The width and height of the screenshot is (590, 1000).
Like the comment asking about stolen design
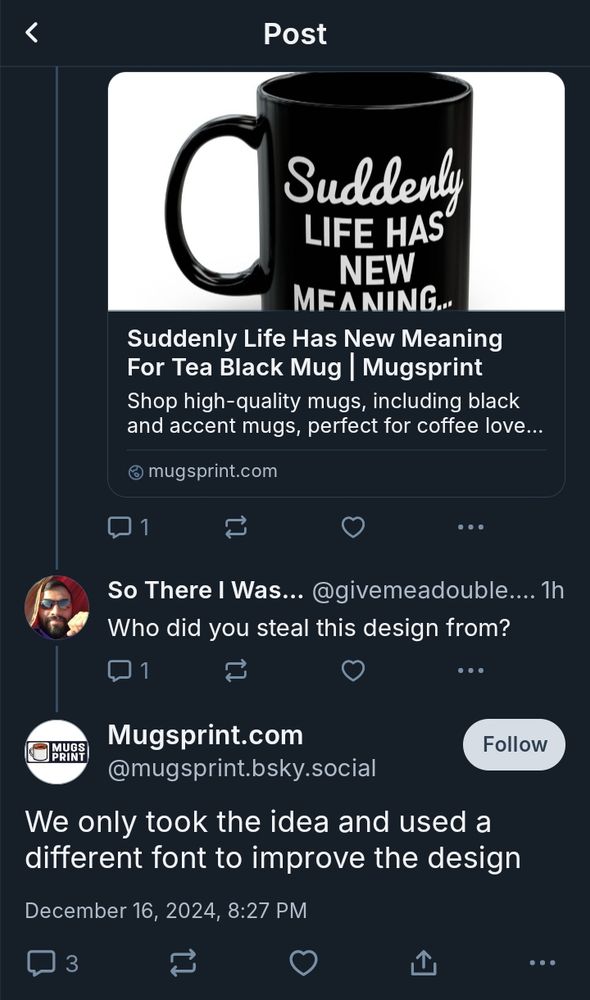352,670
